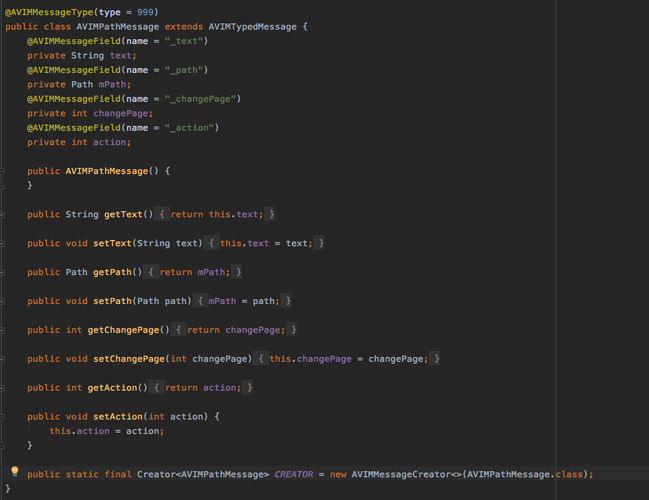Click the "_text" string literal
Viewport: 649px width, 500px height.
(184, 41)
